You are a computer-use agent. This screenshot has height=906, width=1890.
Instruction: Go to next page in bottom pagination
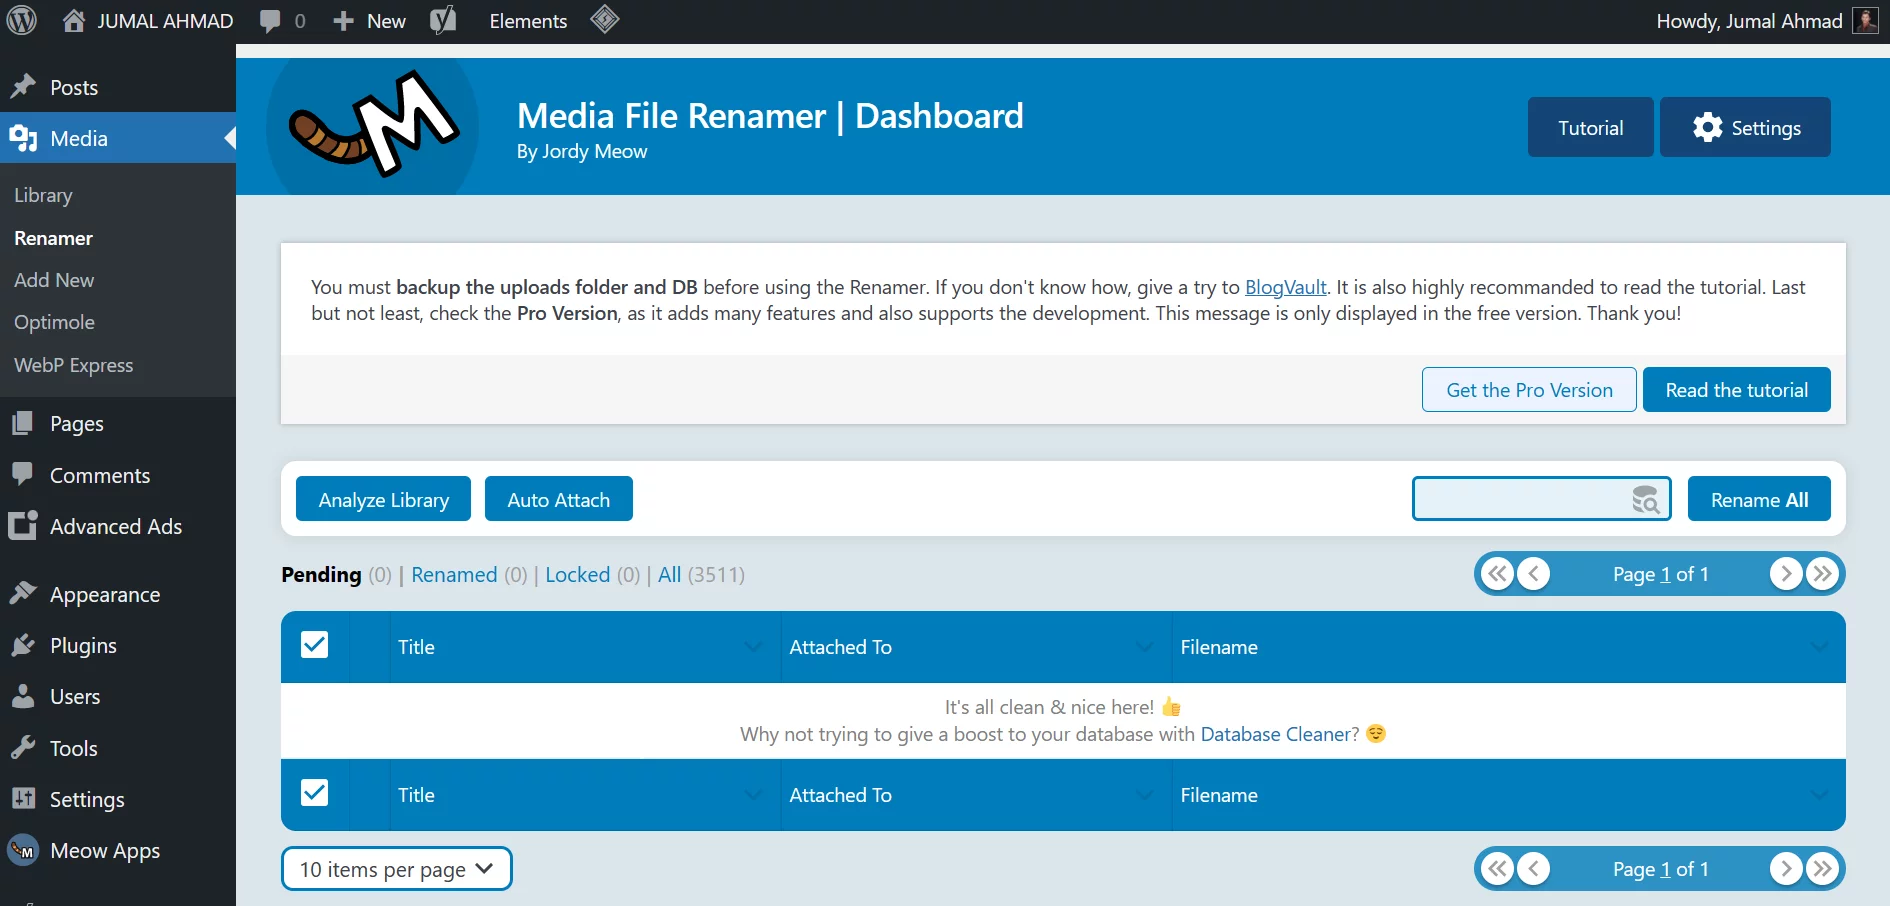click(1786, 869)
